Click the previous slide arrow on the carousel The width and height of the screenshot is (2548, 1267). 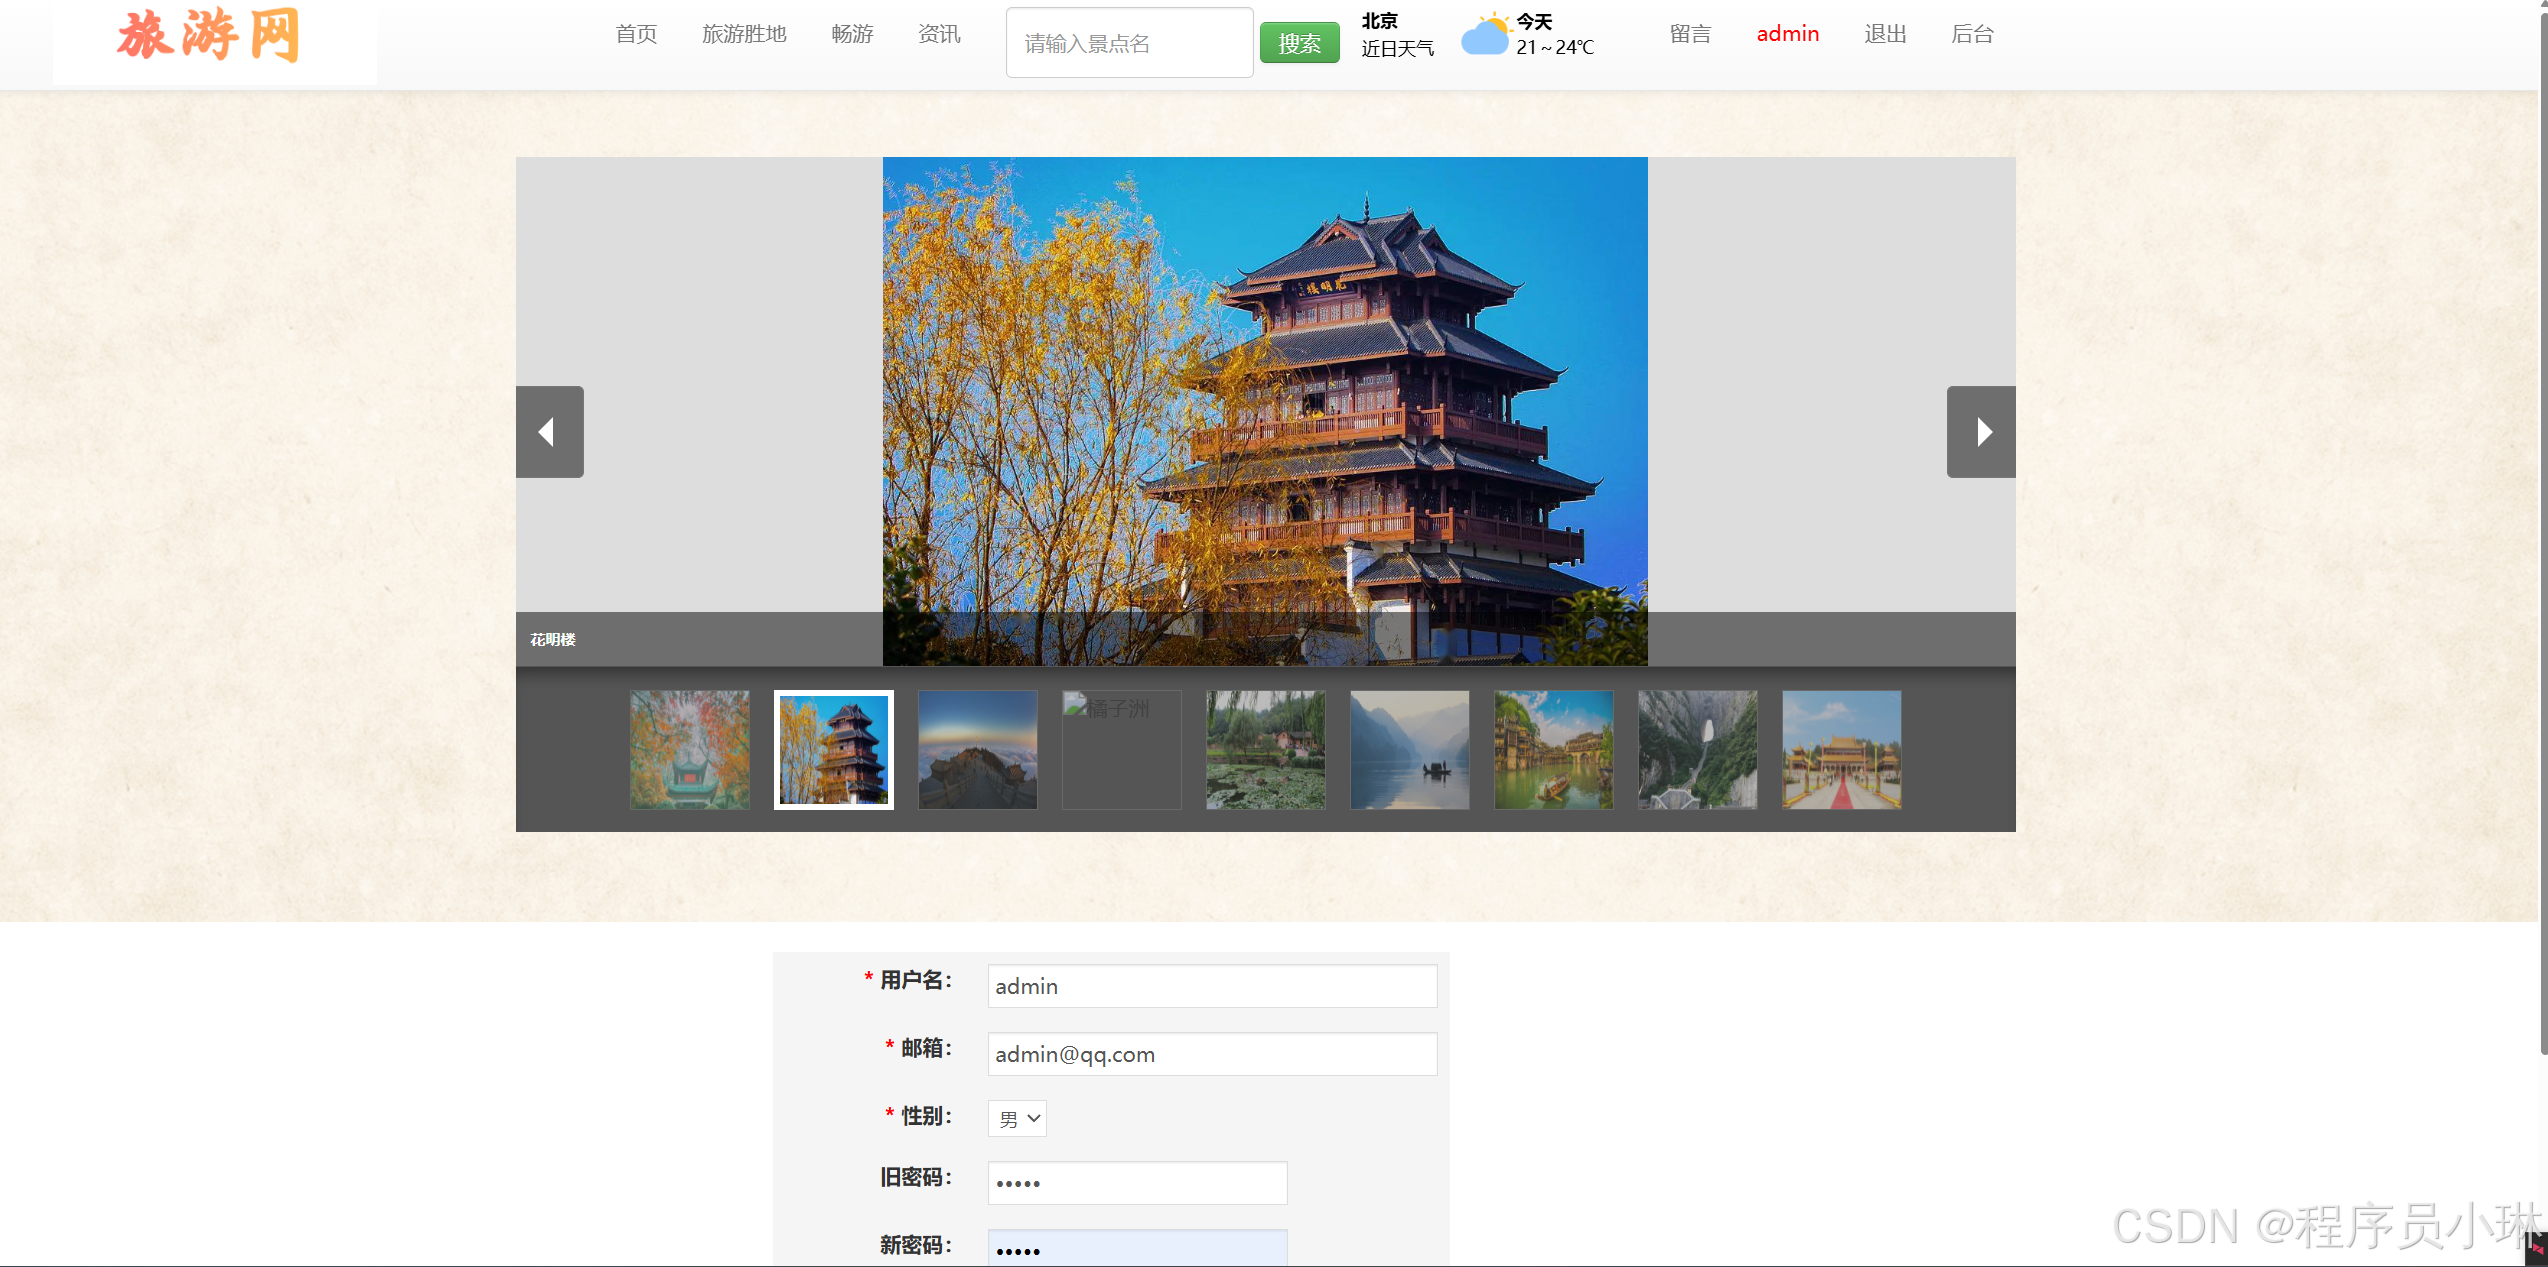(549, 431)
